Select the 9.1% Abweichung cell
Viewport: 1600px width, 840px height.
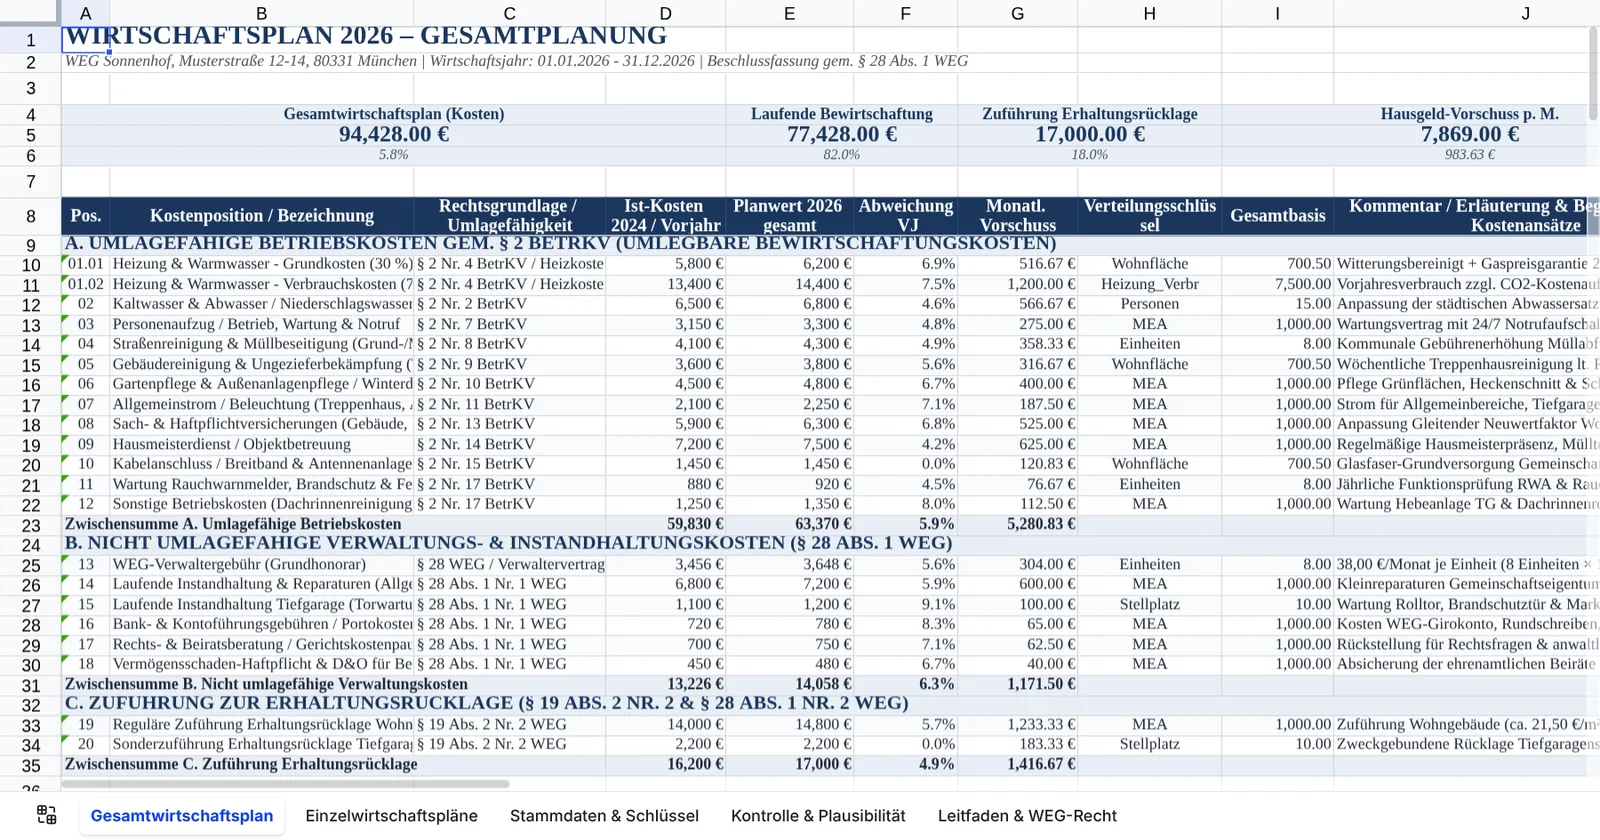pos(905,604)
